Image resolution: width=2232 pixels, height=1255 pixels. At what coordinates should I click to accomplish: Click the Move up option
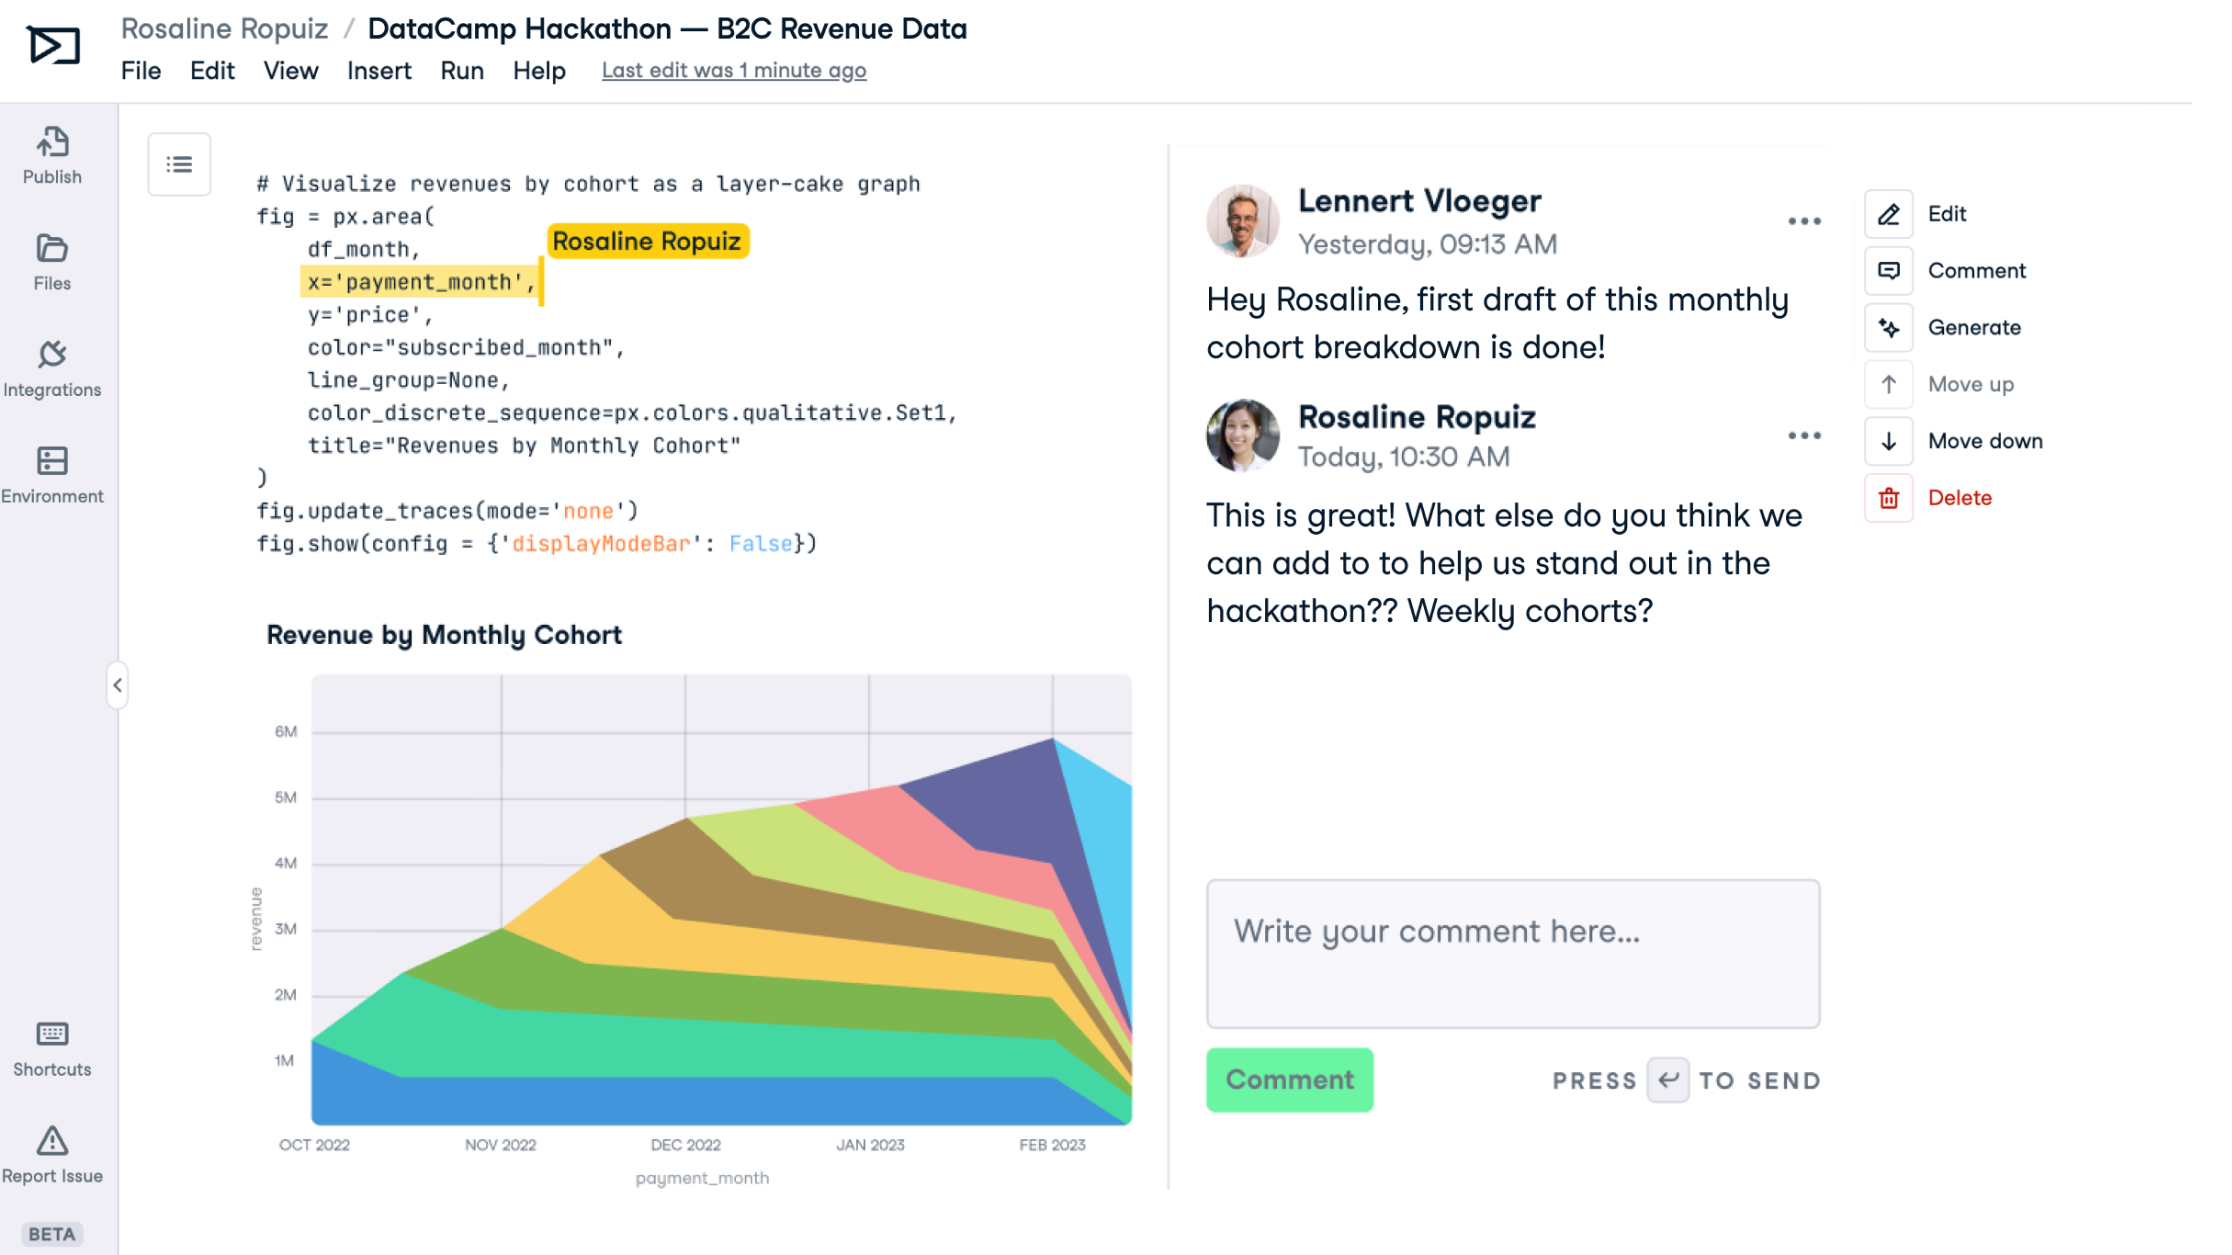click(x=1970, y=383)
